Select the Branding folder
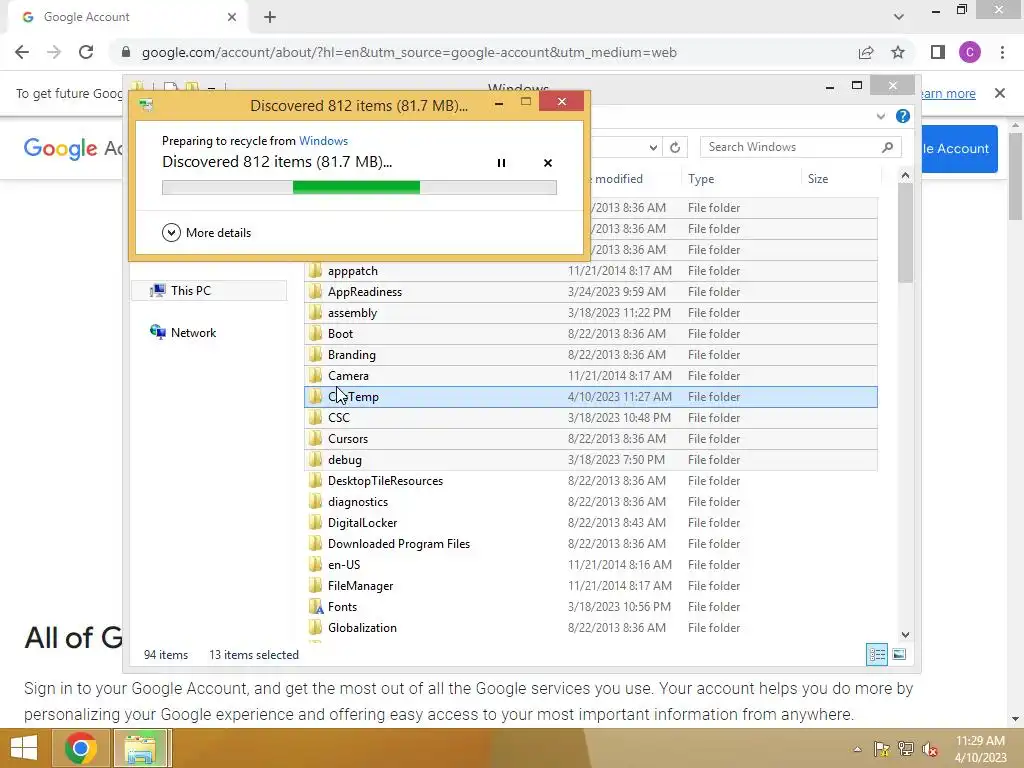1024x768 pixels. pyautogui.click(x=590, y=355)
